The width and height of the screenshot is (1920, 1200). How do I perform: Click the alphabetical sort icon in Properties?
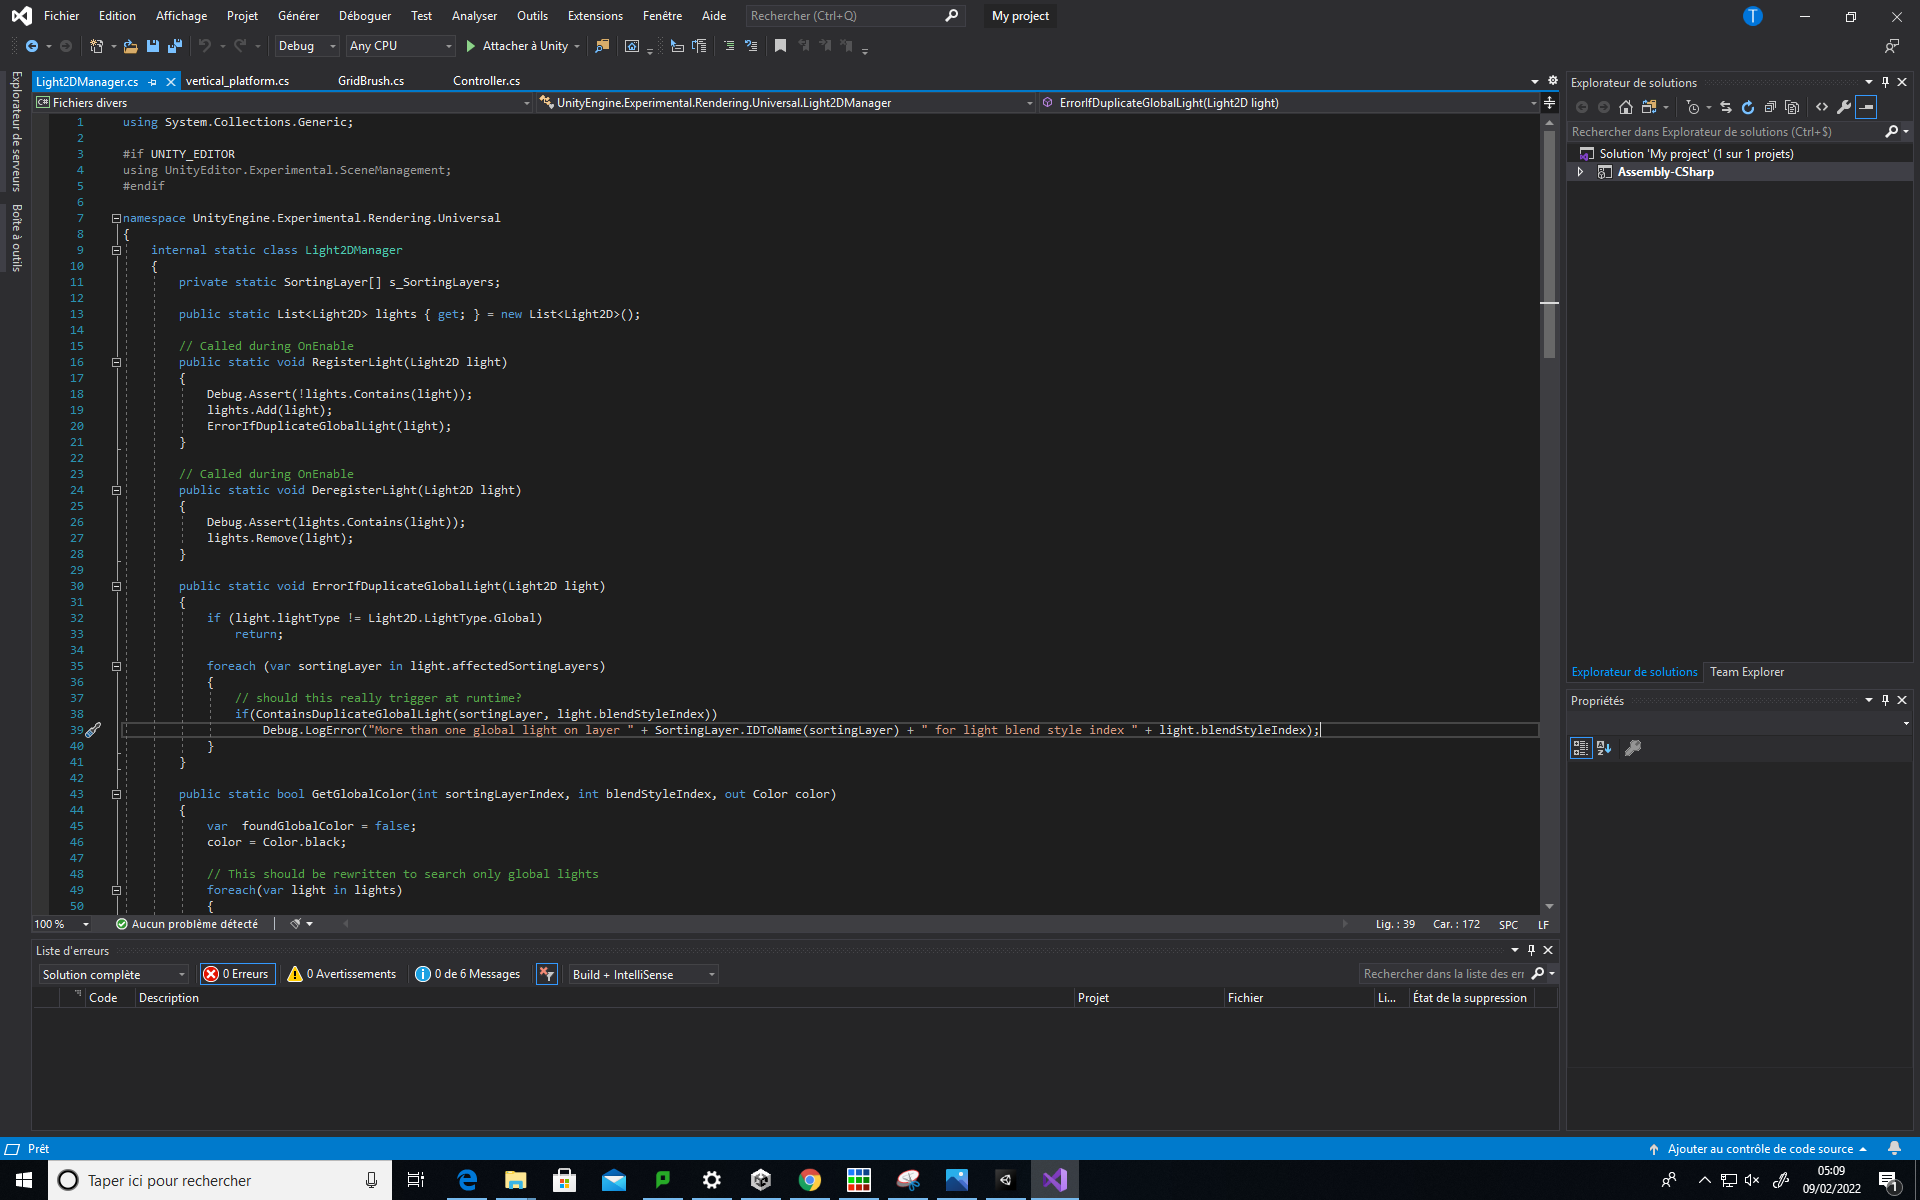pos(1604,748)
